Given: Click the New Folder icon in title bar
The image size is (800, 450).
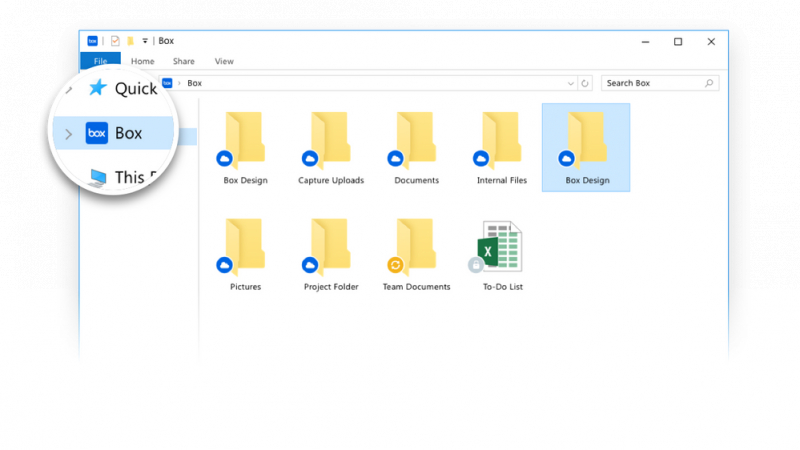Looking at the screenshot, I should pos(131,41).
